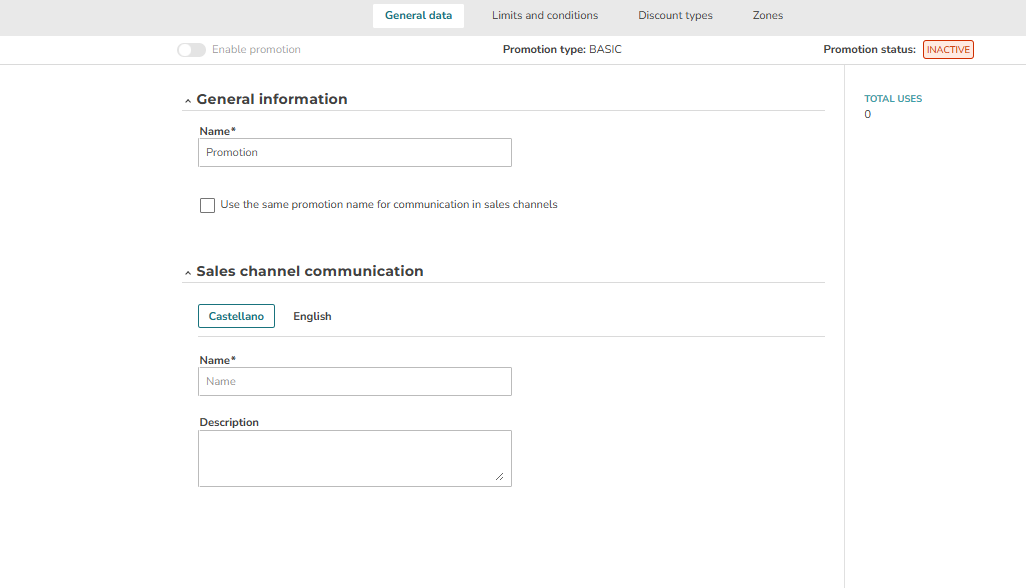Click the sales channel Name field

pos(355,381)
